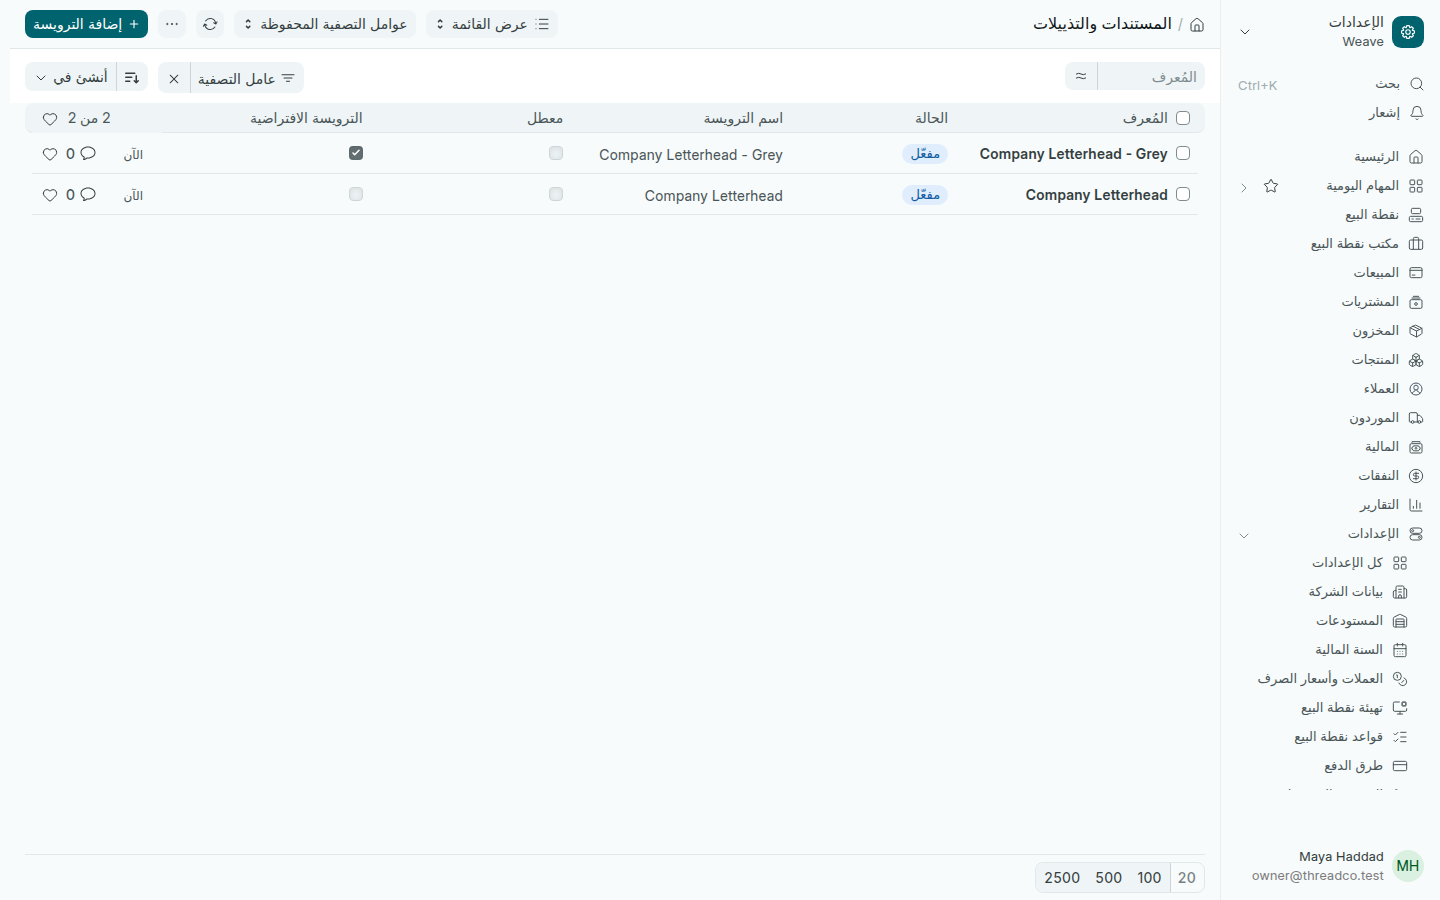This screenshot has width=1440, height=900.
Task: Toggle default letterhead checkbox for Company Letterhead - Grey
Action: coord(356,153)
